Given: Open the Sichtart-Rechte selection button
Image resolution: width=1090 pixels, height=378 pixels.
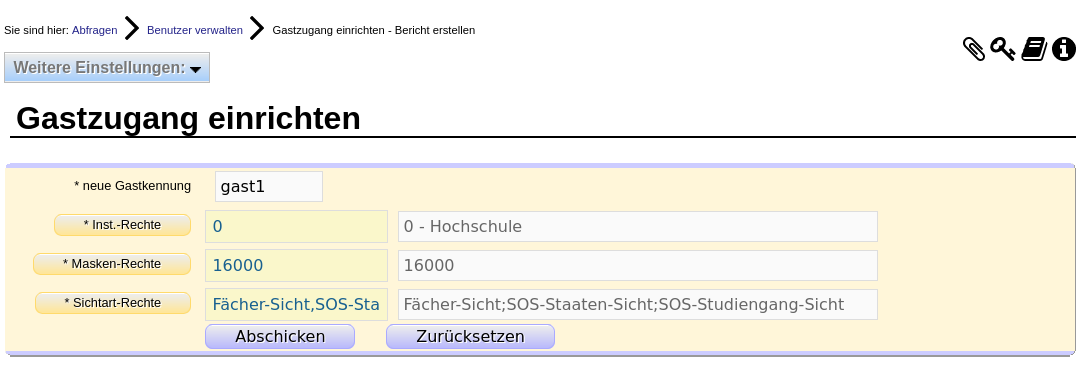Looking at the screenshot, I should pyautogui.click(x=113, y=303).
